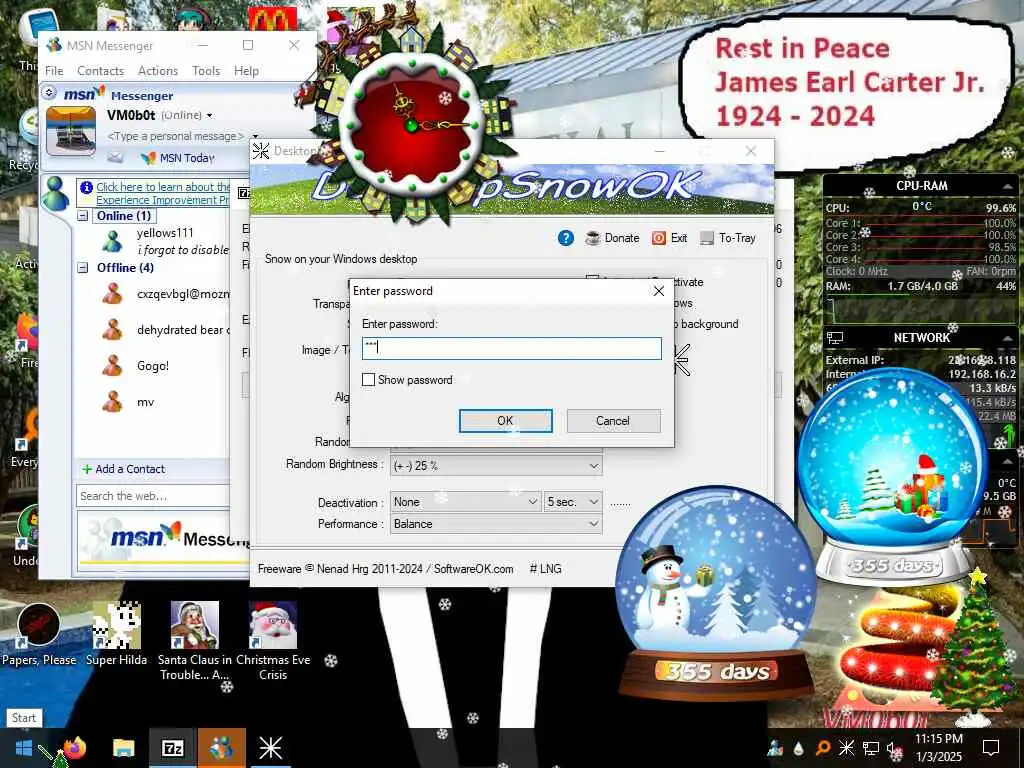Open the personal message dropdown arrow
The width and height of the screenshot is (1024, 768).
(x=255, y=136)
